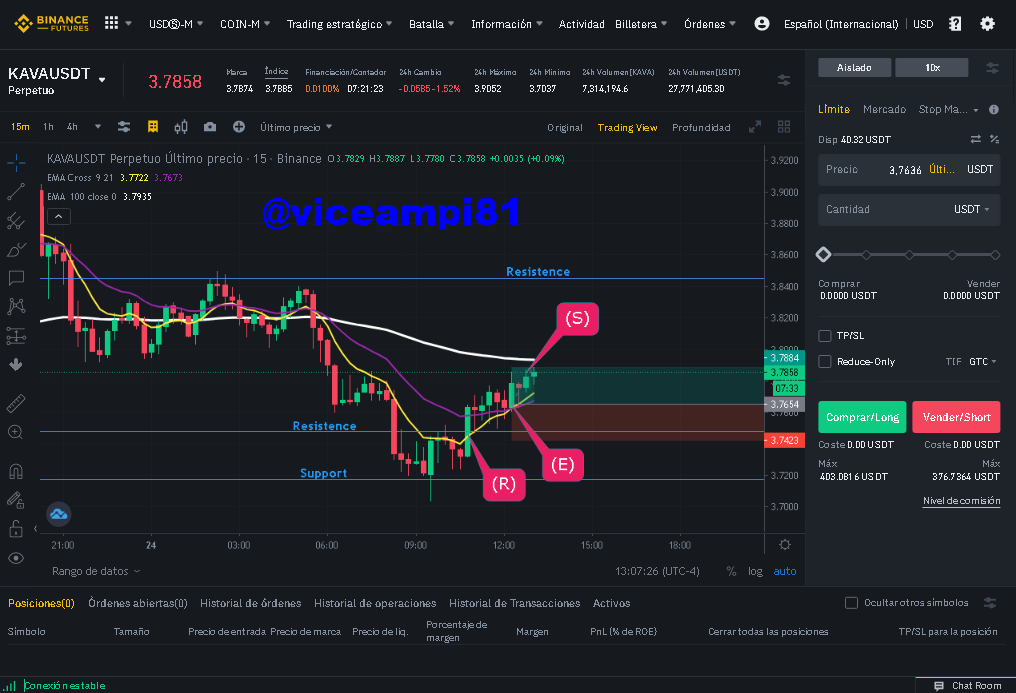The image size is (1016, 693).
Task: Switch to the Trading View chart tab
Action: click(x=627, y=128)
